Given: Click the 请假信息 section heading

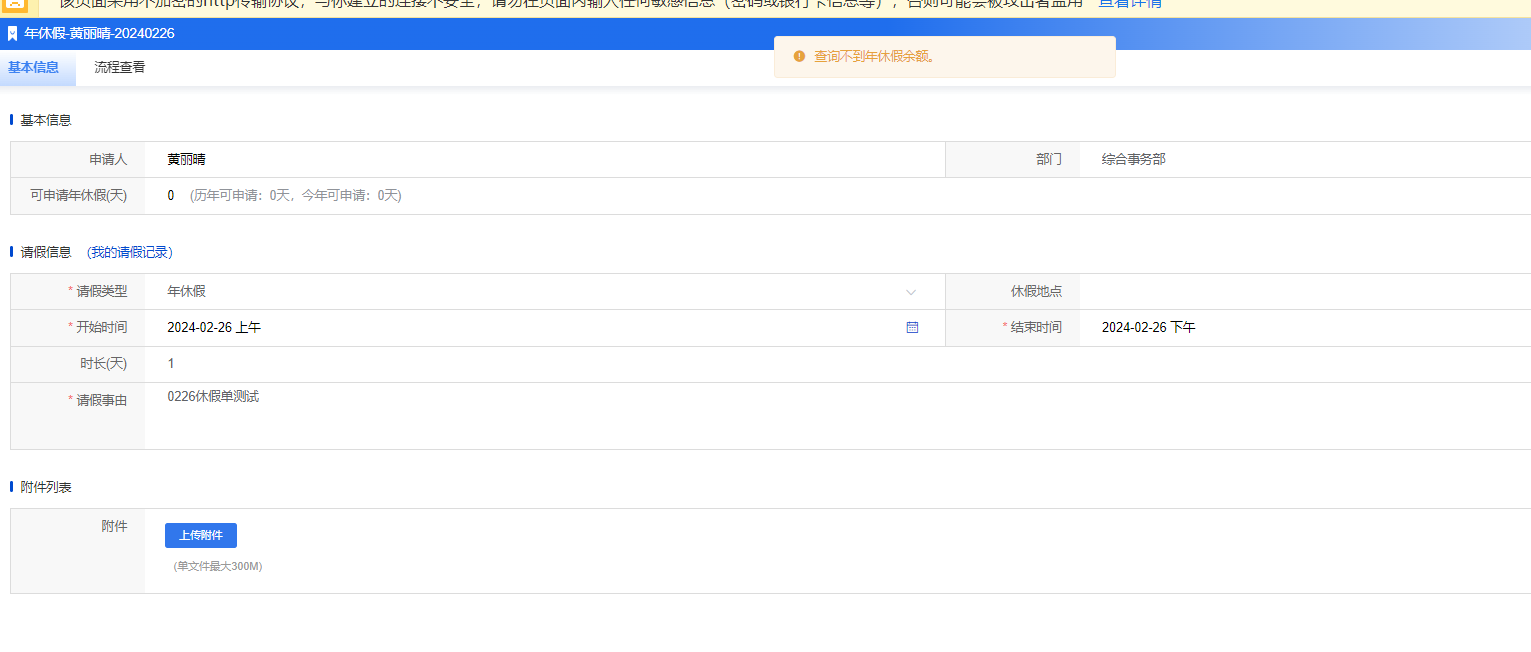Looking at the screenshot, I should point(46,252).
